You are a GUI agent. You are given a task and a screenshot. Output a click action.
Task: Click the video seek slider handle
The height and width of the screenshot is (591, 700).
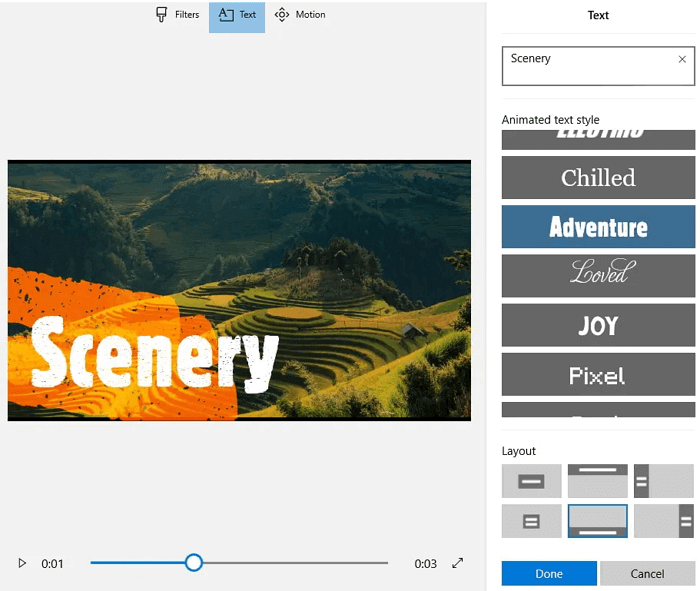(x=194, y=563)
